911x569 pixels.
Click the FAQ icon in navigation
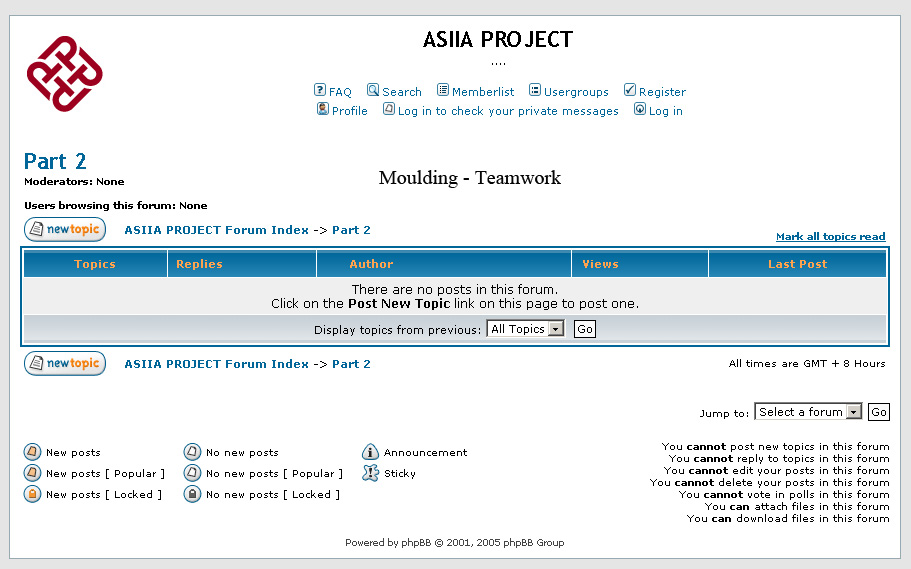[320, 90]
